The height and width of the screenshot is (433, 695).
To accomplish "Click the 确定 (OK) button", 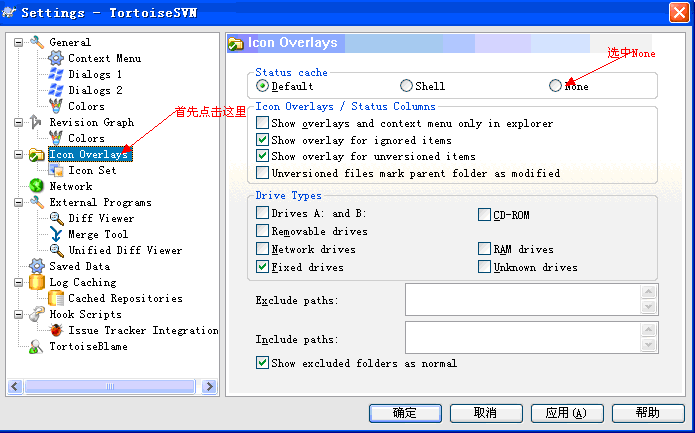I will (x=405, y=413).
